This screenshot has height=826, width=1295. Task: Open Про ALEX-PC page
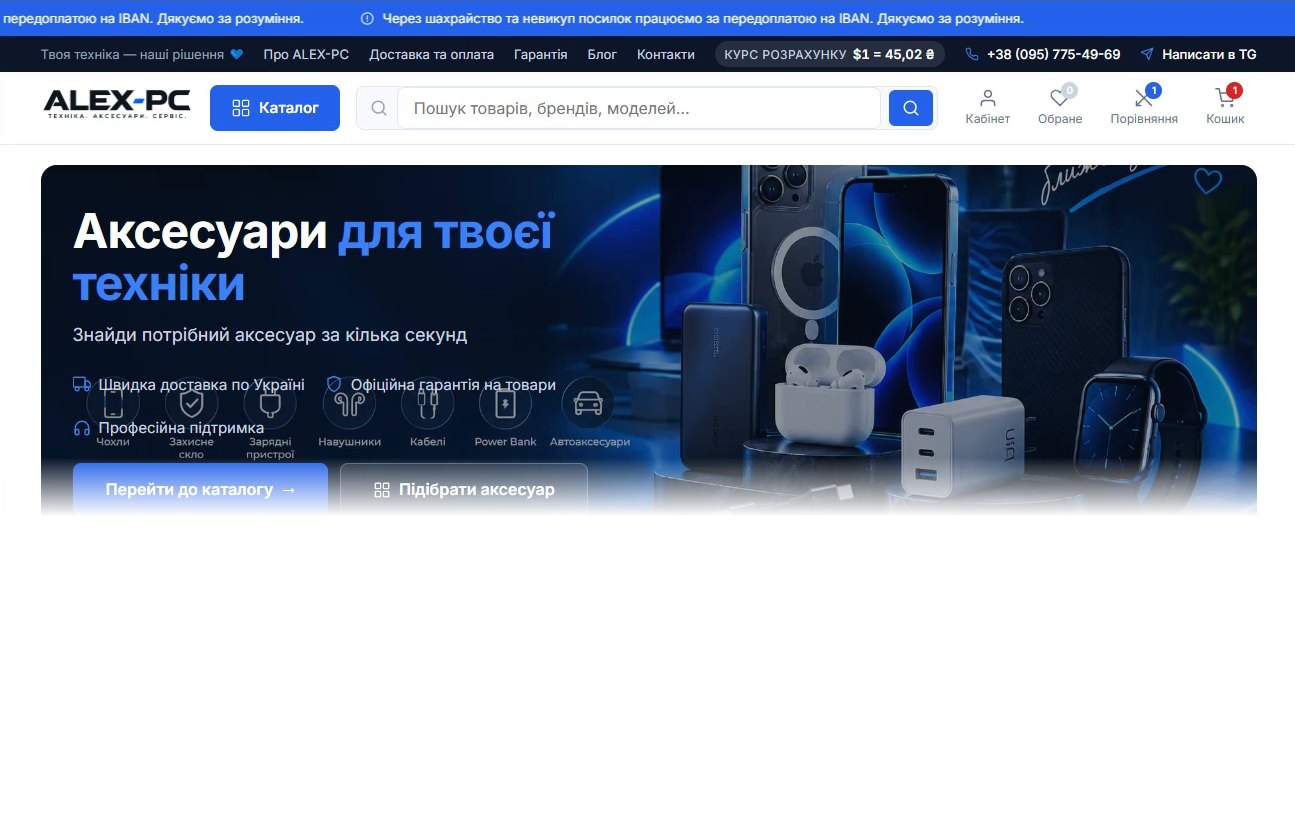(306, 54)
